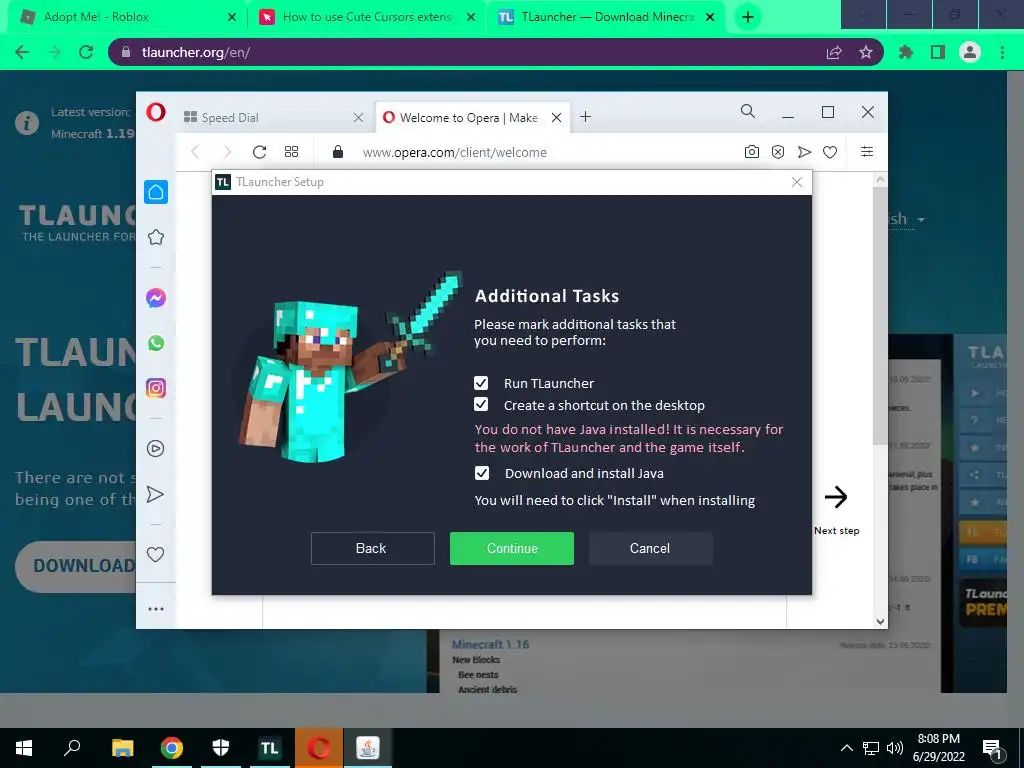Open Opera home icon in sidebar

click(155, 192)
